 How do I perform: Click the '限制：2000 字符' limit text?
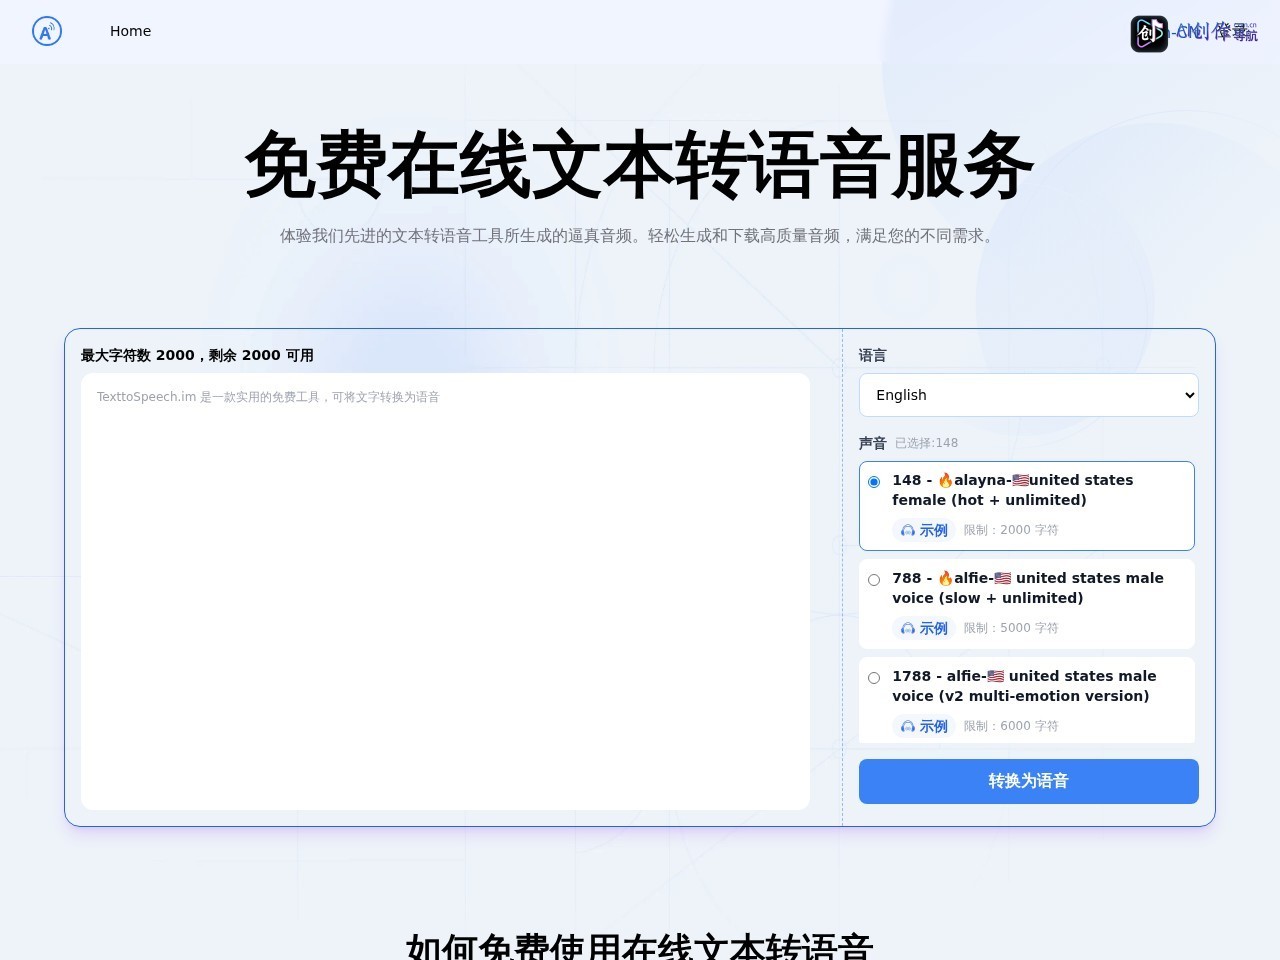tap(1011, 530)
